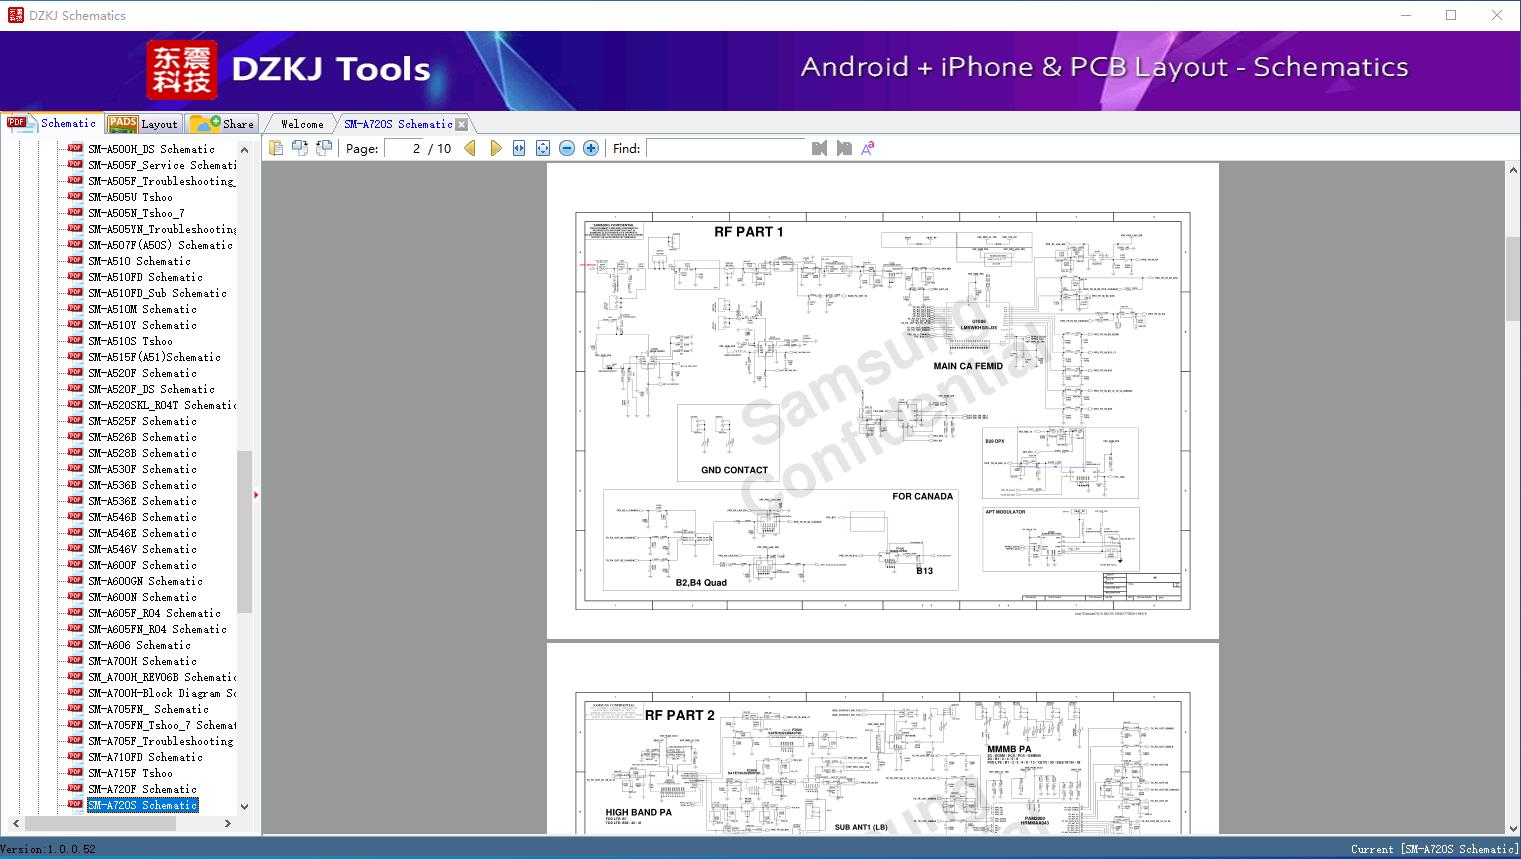Click PDF icon beside SM-A546B Schematic
Image resolution: width=1521 pixels, height=859 pixels.
(x=75, y=516)
